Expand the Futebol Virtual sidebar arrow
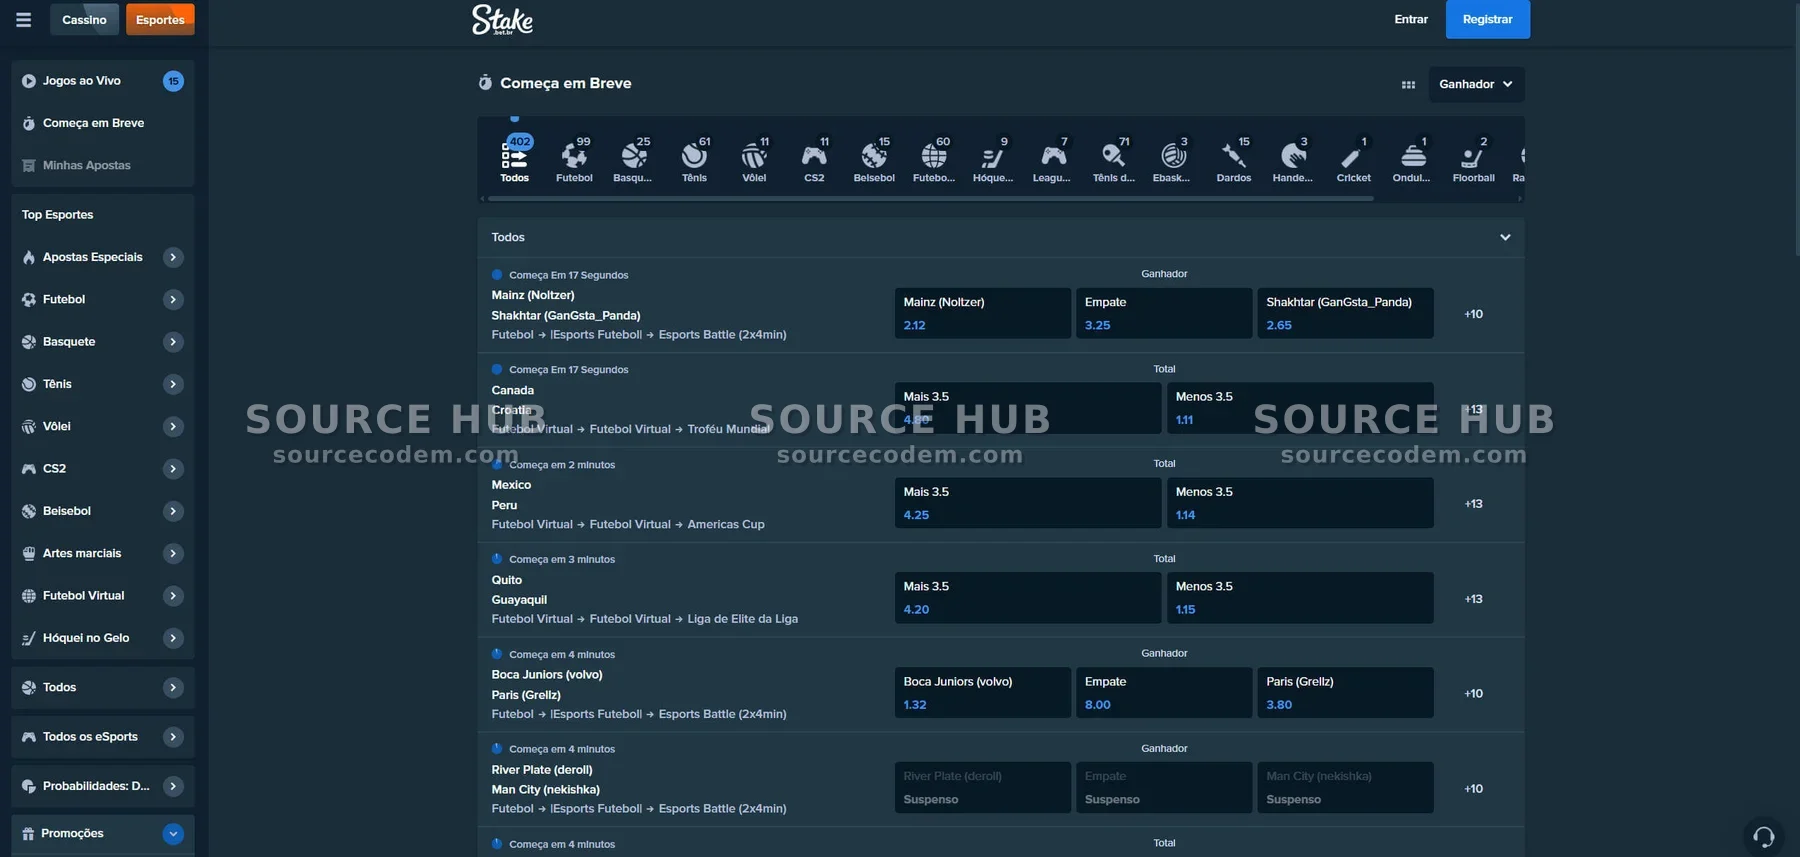 173,596
